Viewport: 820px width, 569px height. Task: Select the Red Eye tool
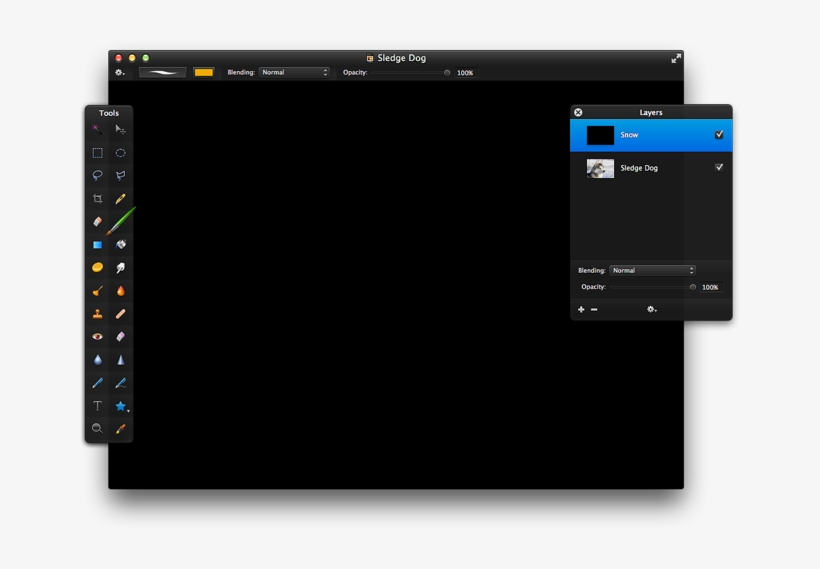(97, 337)
